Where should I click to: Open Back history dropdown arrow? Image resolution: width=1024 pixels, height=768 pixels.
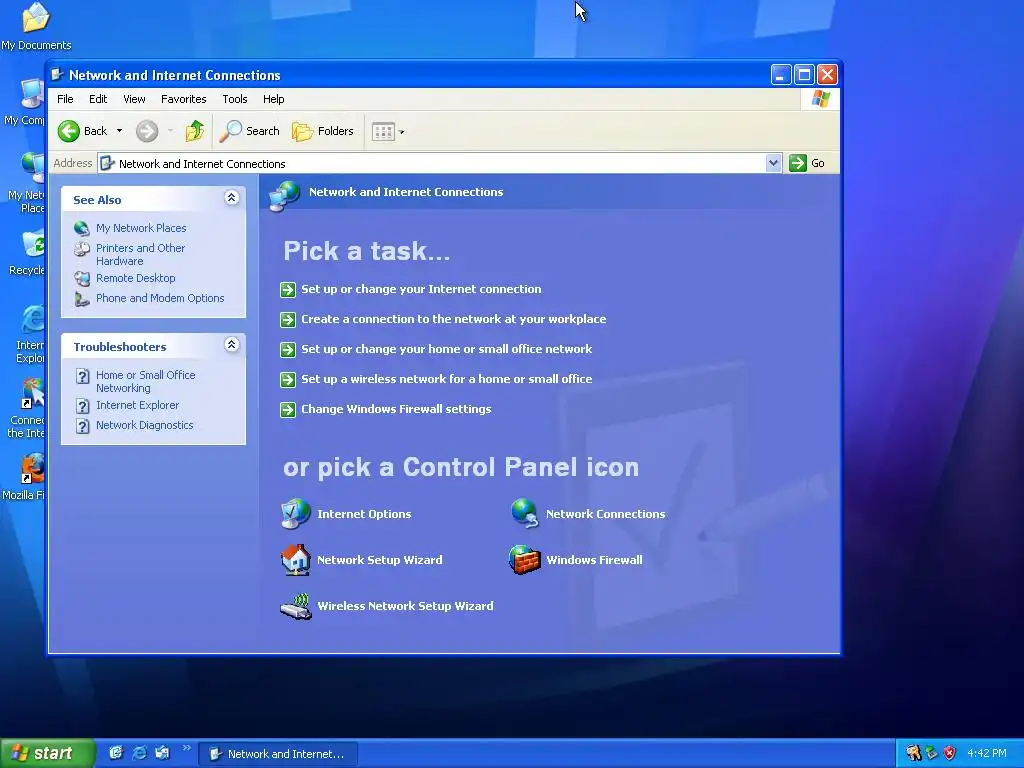120,131
